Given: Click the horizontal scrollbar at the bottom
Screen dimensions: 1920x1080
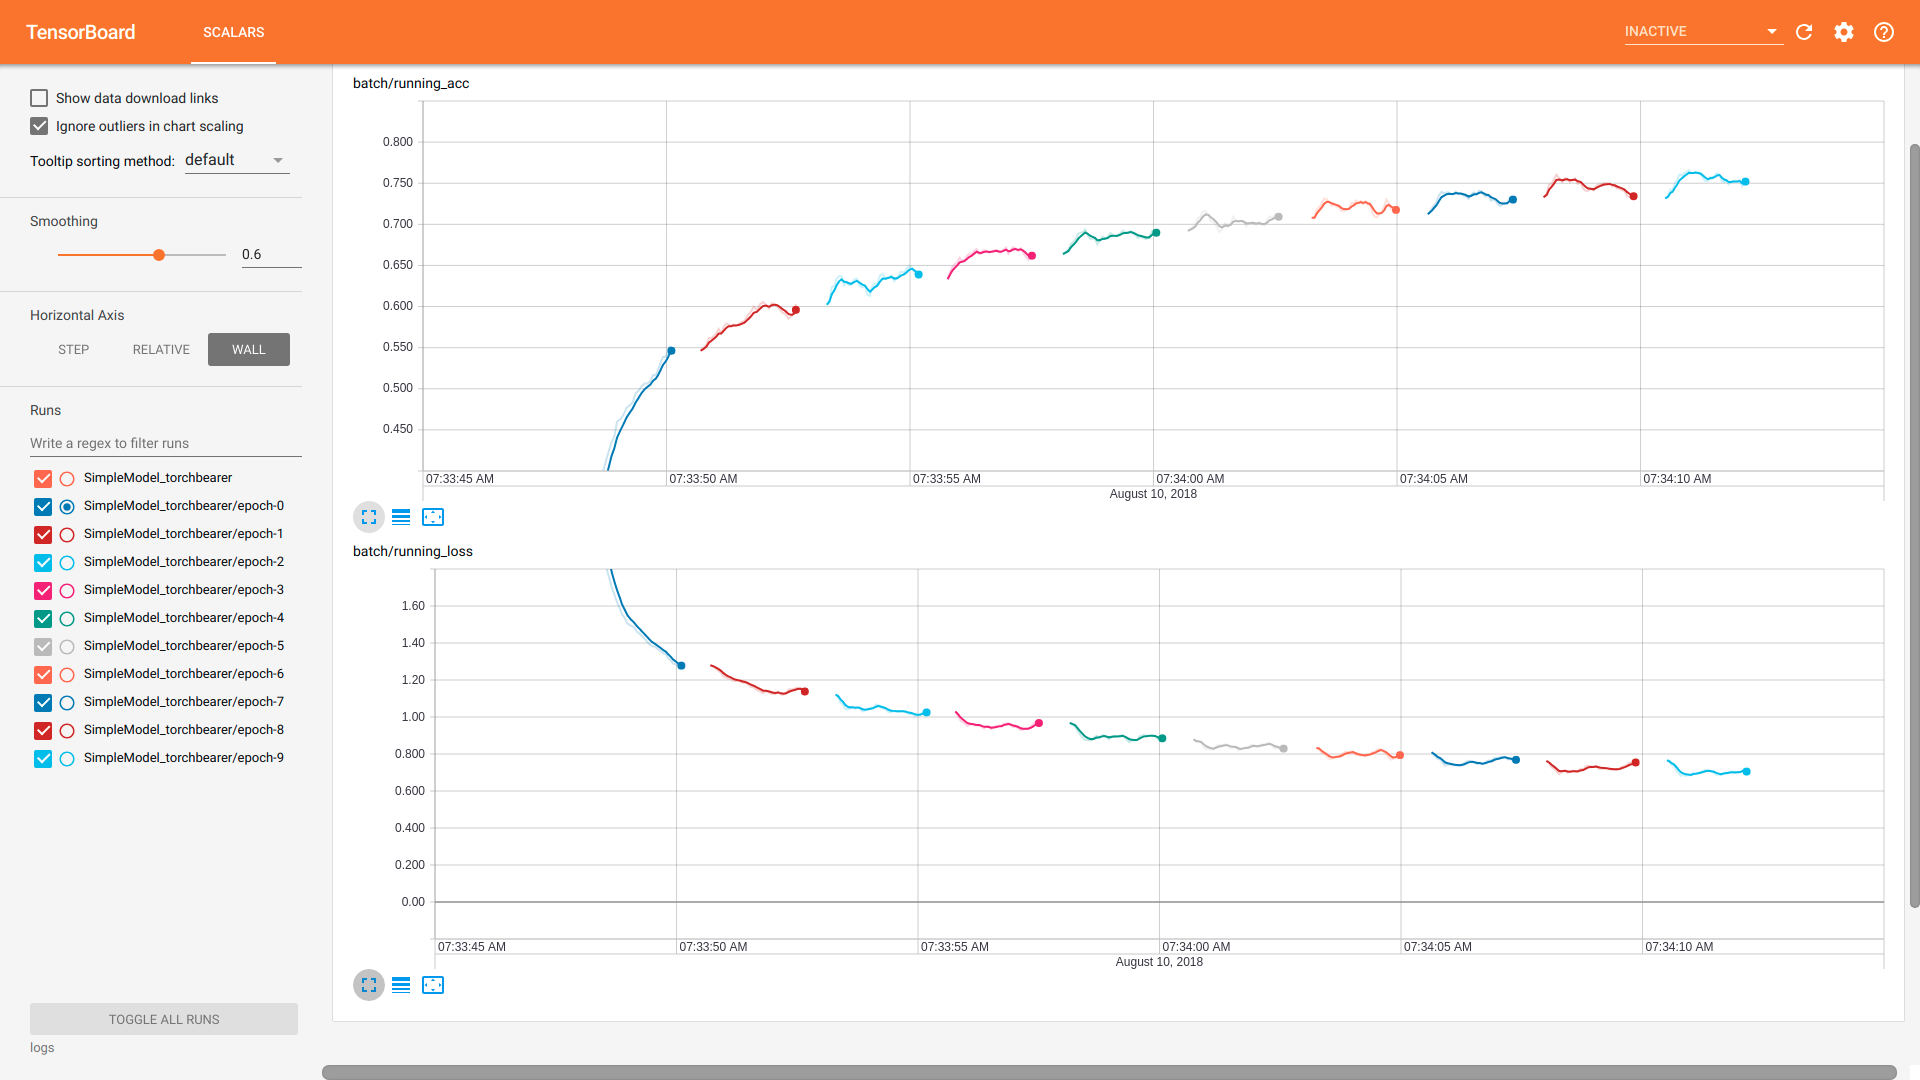Looking at the screenshot, I should pos(1109,1072).
